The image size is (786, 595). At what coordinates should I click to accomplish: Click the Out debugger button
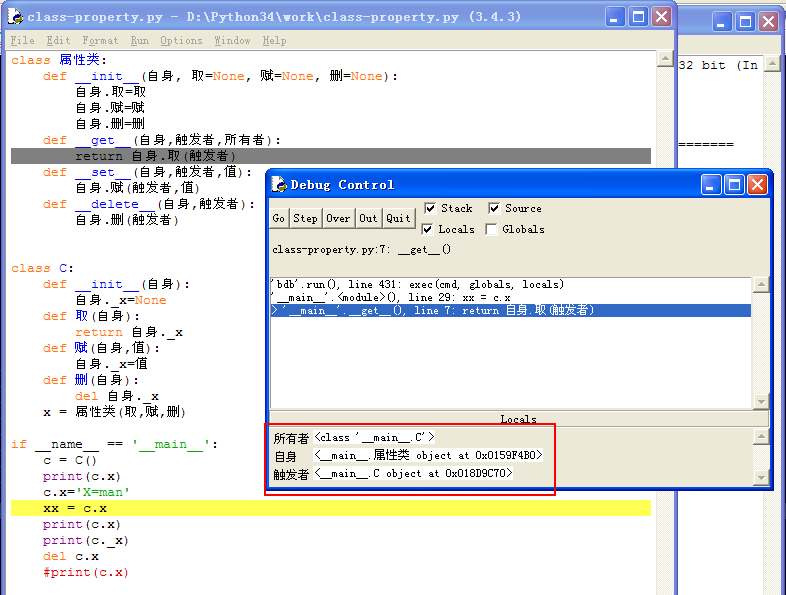pos(369,218)
